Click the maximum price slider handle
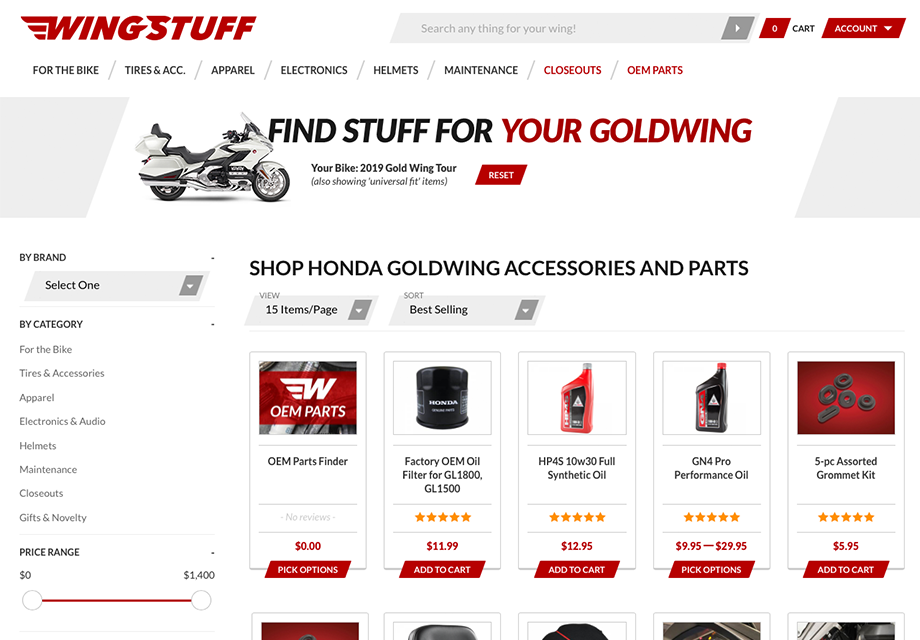The width and height of the screenshot is (920, 640). click(201, 600)
